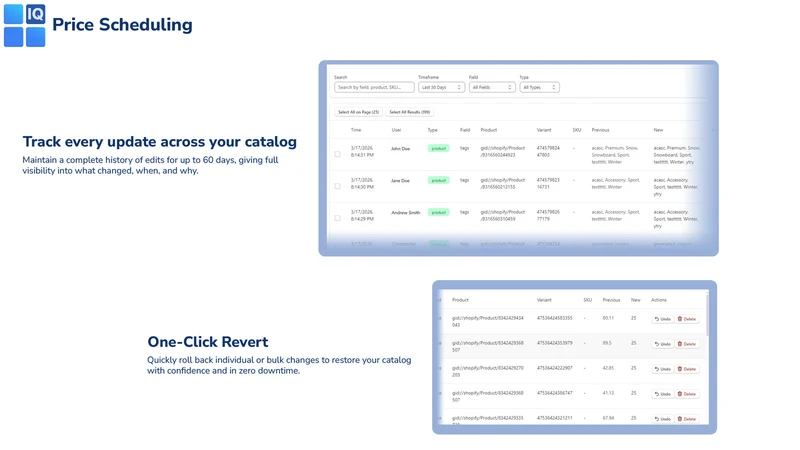
Task: Click the Track every update heading
Action: click(x=160, y=141)
